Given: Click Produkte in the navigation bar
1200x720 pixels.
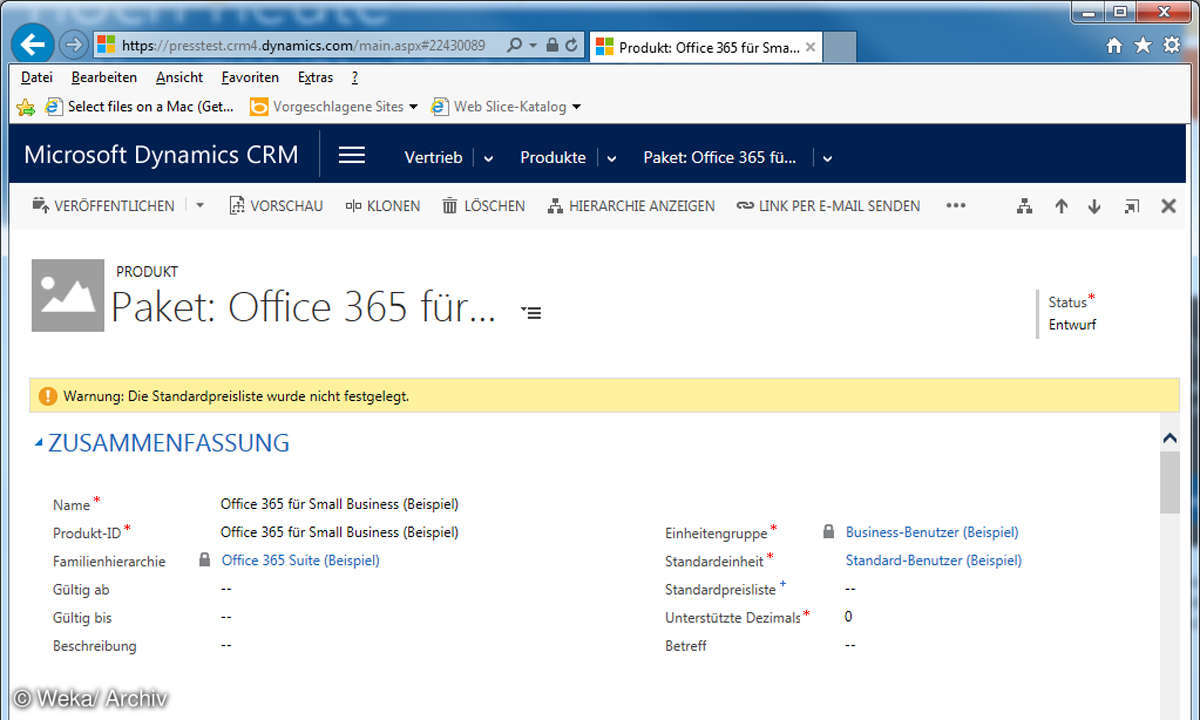Looking at the screenshot, I should coord(553,157).
